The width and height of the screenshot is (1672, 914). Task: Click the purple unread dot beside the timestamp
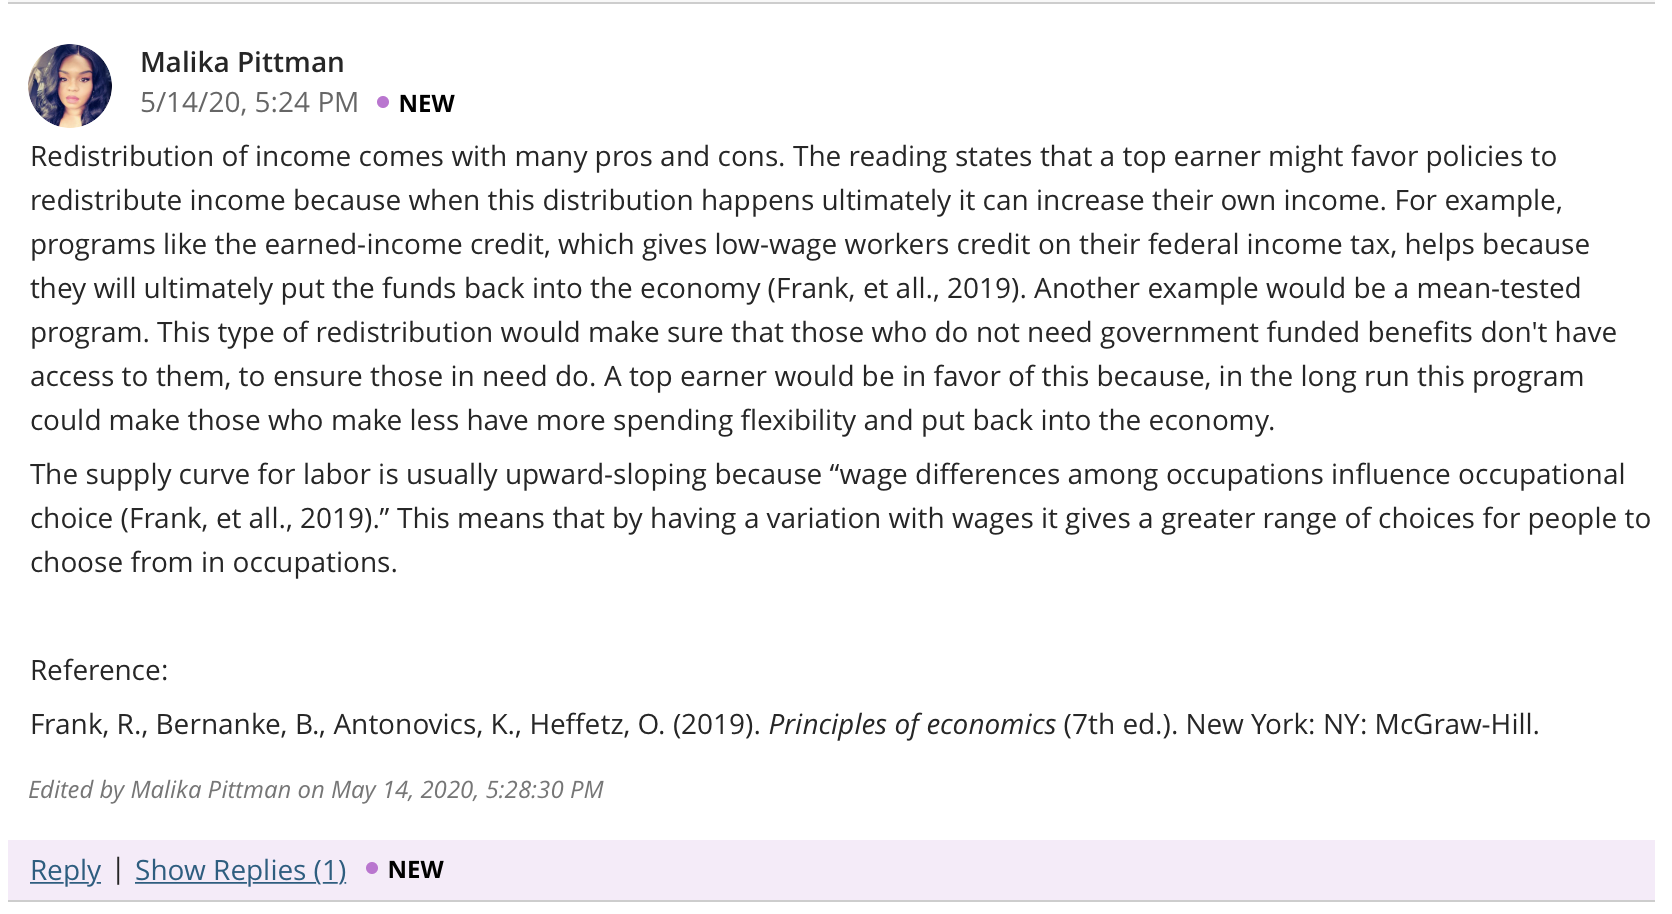pos(383,102)
